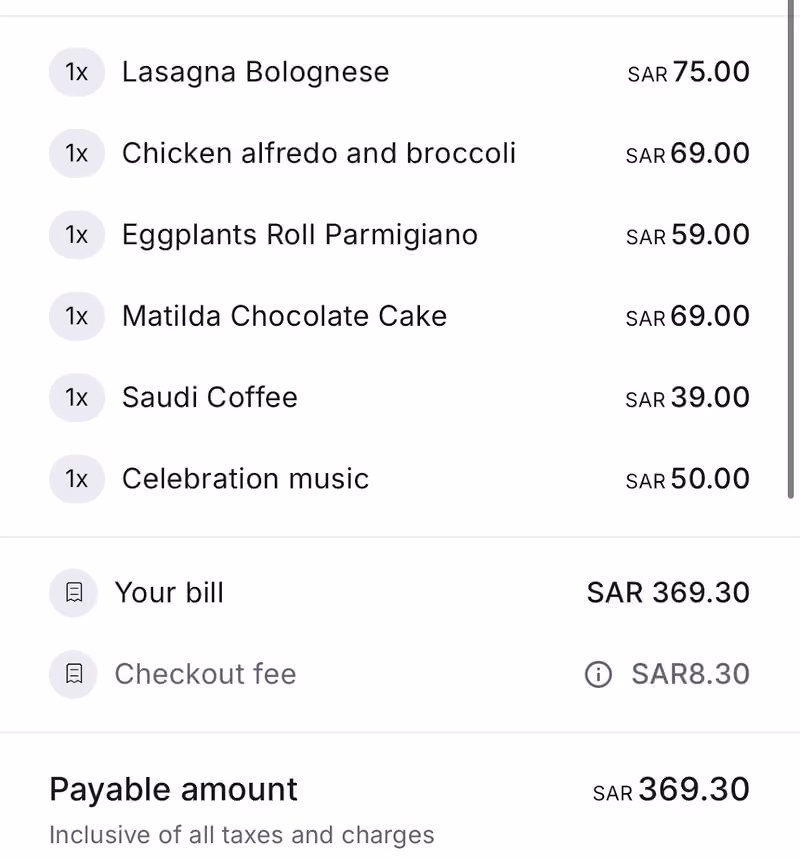Screen dimensions: 800x859
Task: Select the Eggplants Roll Parmigiano item
Action: click(x=300, y=236)
